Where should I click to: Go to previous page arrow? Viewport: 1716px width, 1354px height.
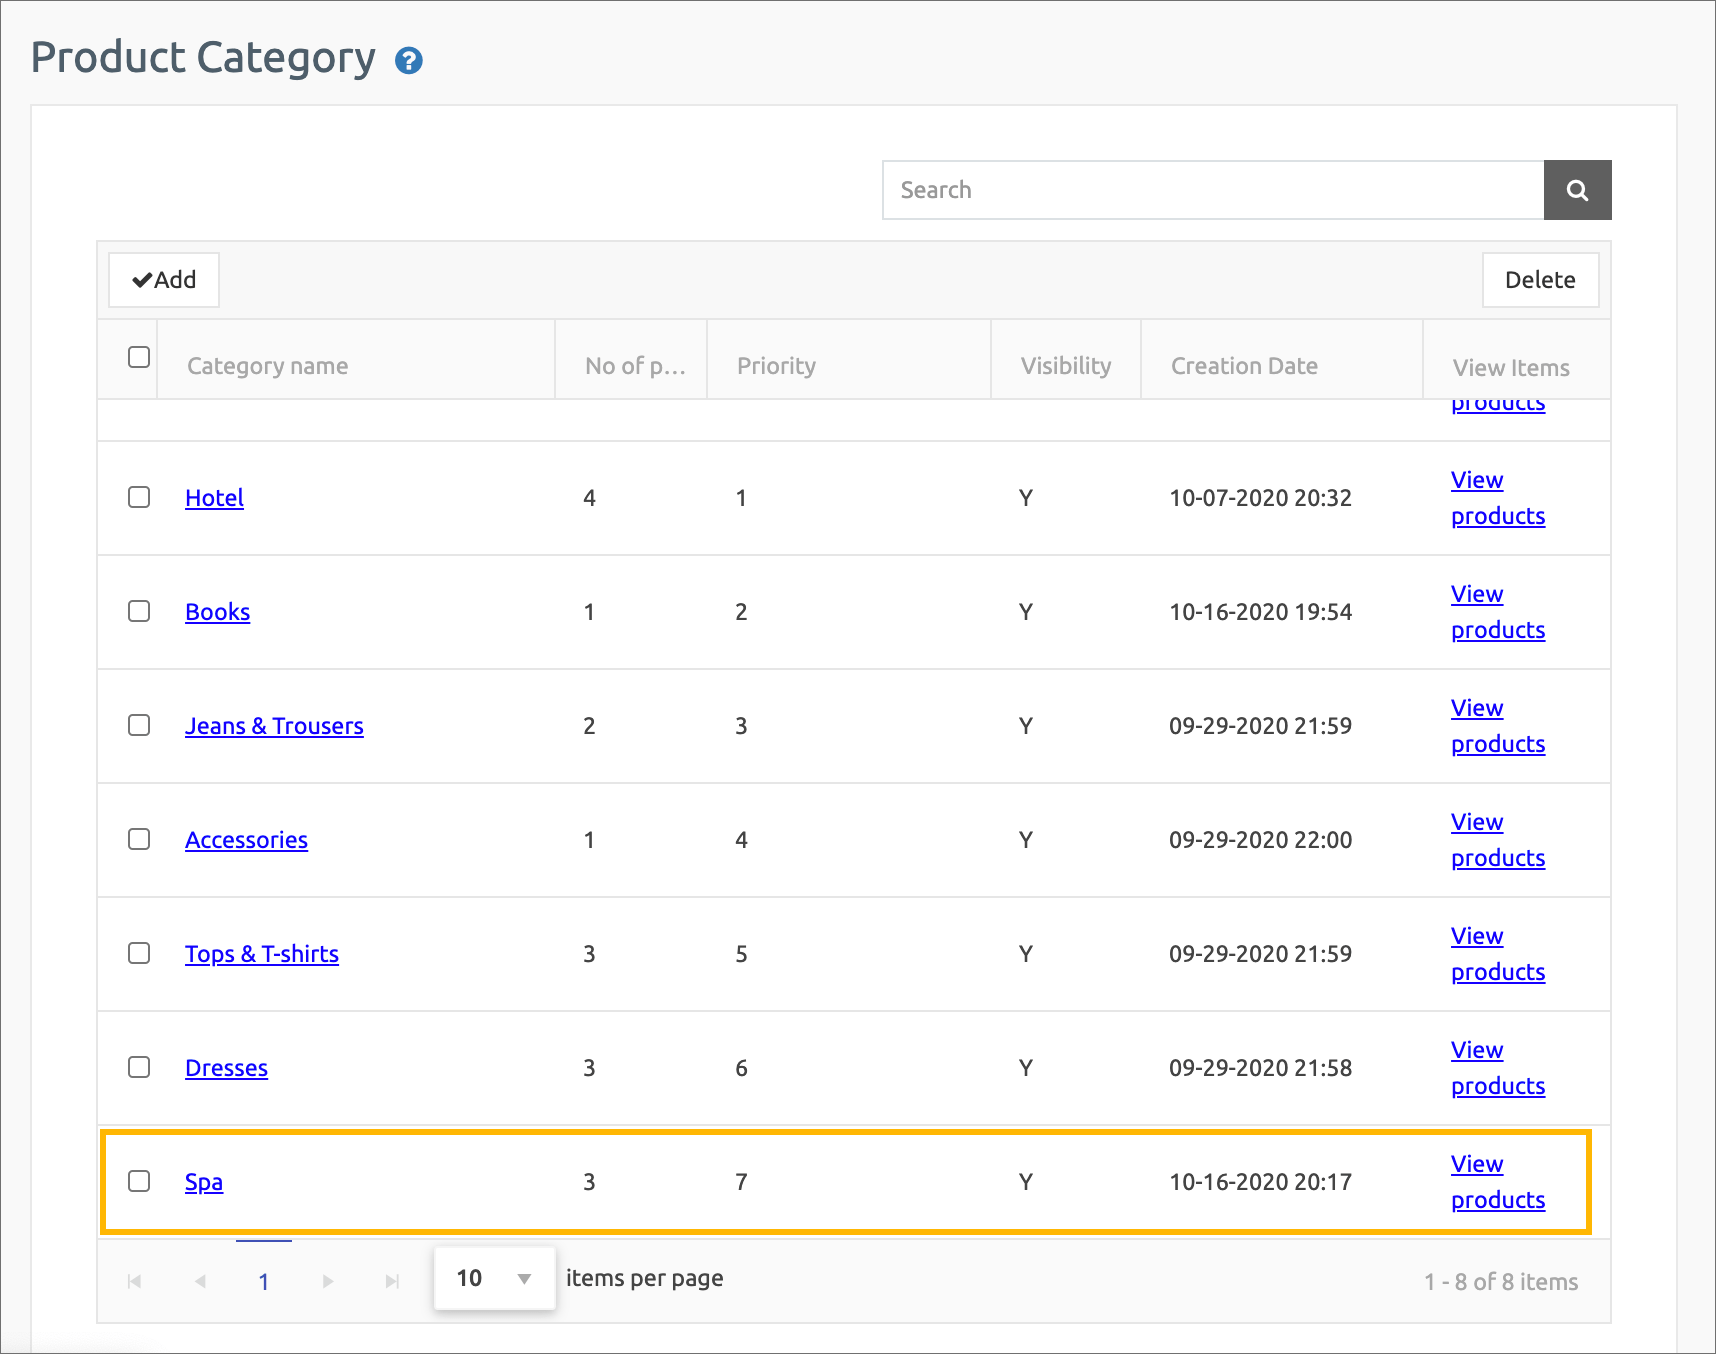tap(200, 1281)
